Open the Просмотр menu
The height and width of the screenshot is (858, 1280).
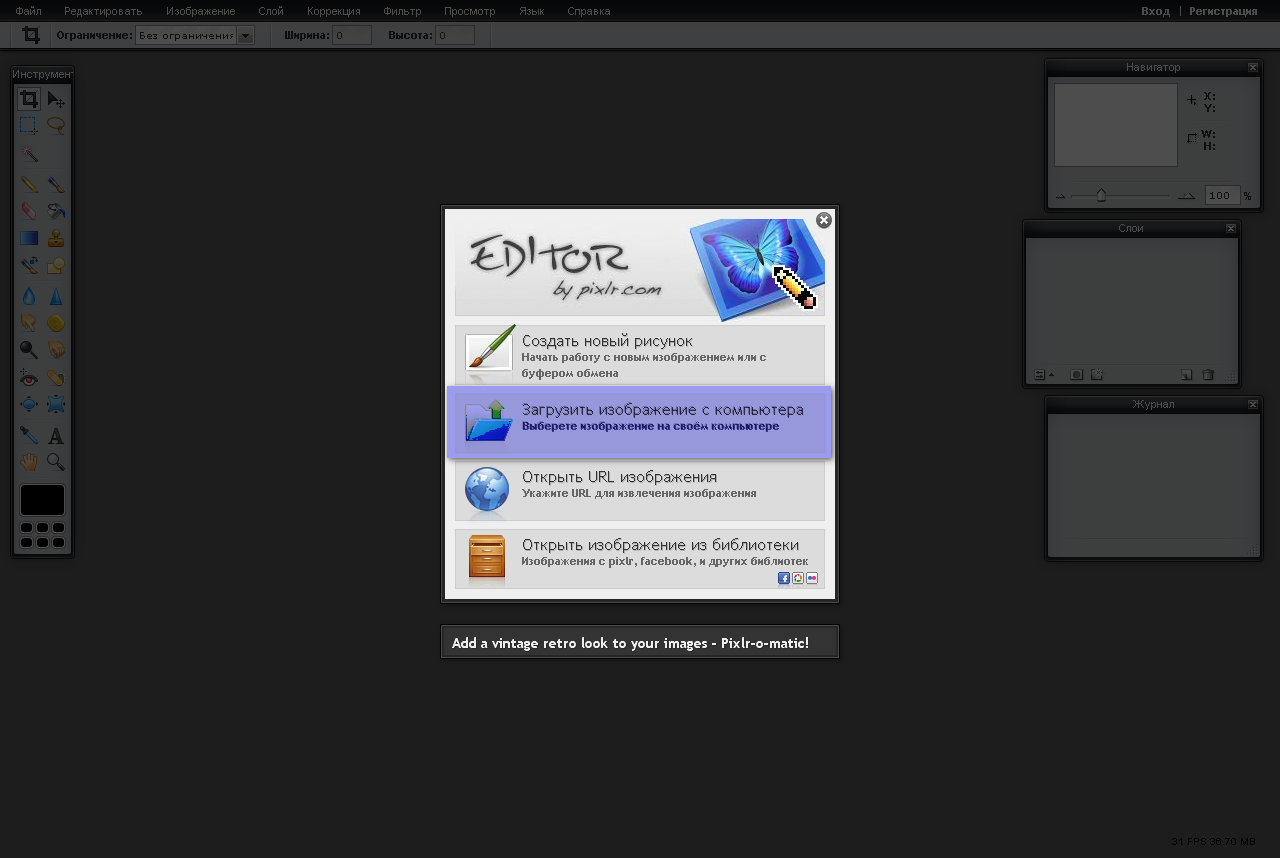coord(470,11)
